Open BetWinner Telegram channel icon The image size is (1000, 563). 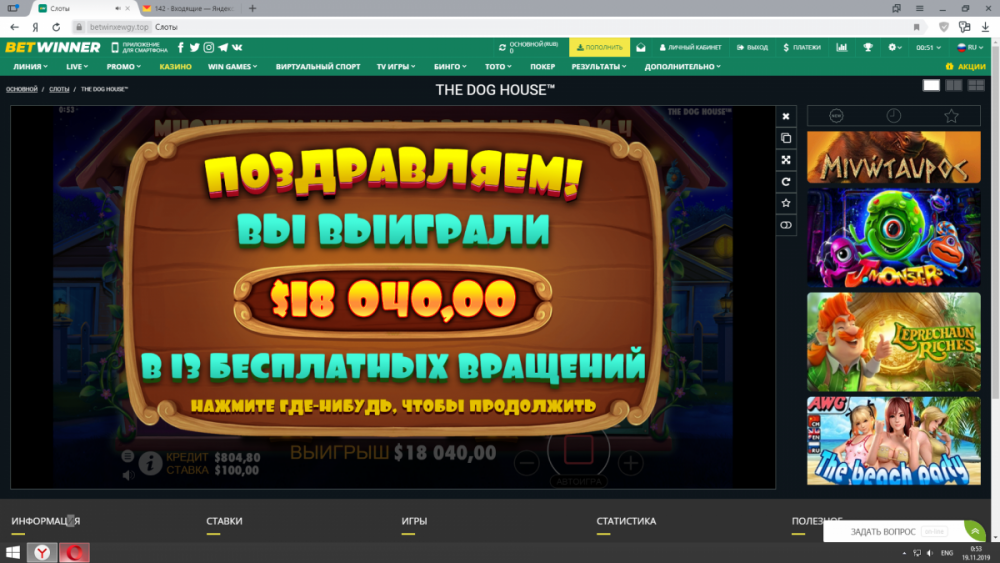(x=223, y=47)
